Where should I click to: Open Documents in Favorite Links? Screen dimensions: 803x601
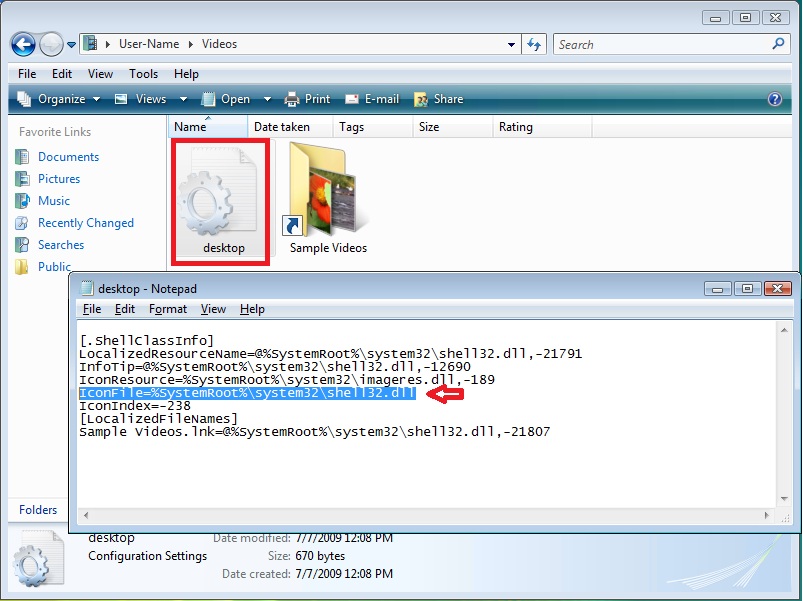(x=69, y=157)
